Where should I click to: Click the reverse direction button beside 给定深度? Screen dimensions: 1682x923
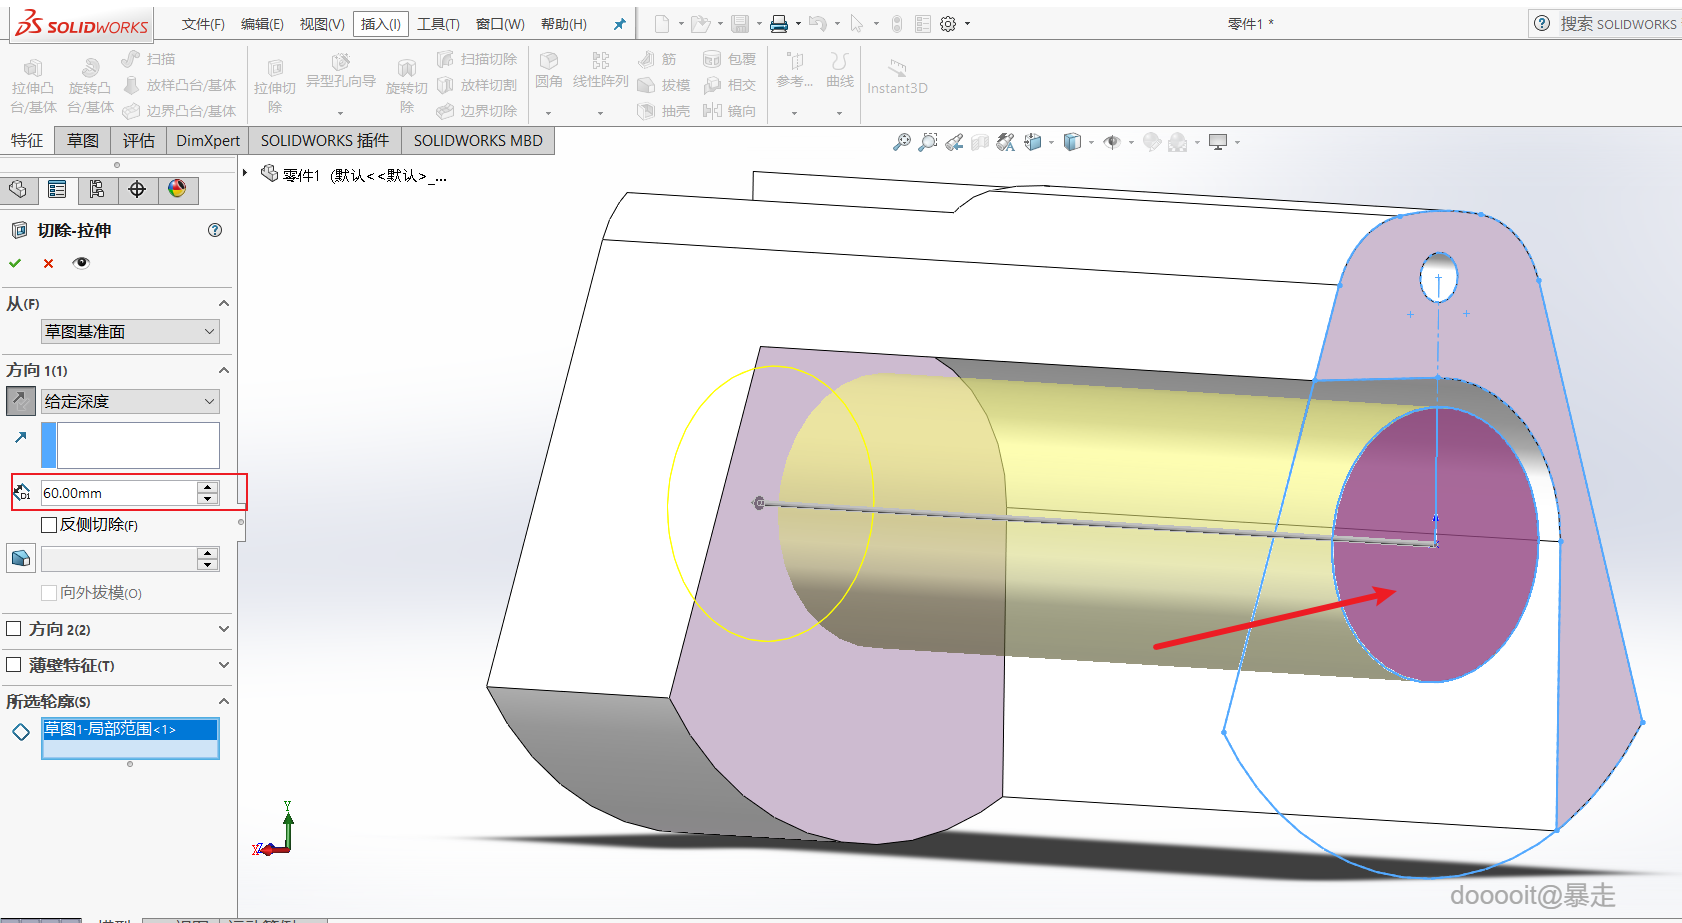click(x=20, y=401)
